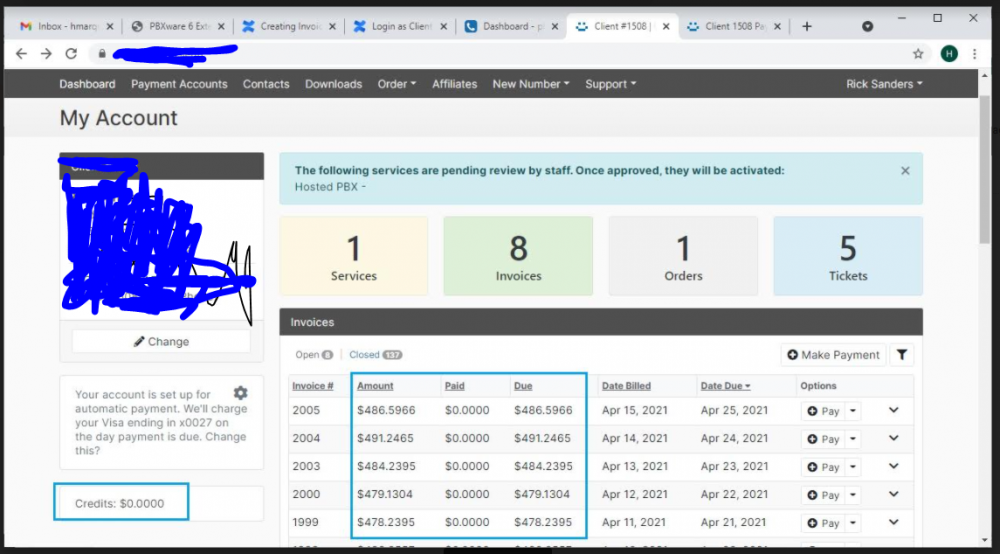
Task: Open Payment Accounts page
Action: (x=179, y=84)
